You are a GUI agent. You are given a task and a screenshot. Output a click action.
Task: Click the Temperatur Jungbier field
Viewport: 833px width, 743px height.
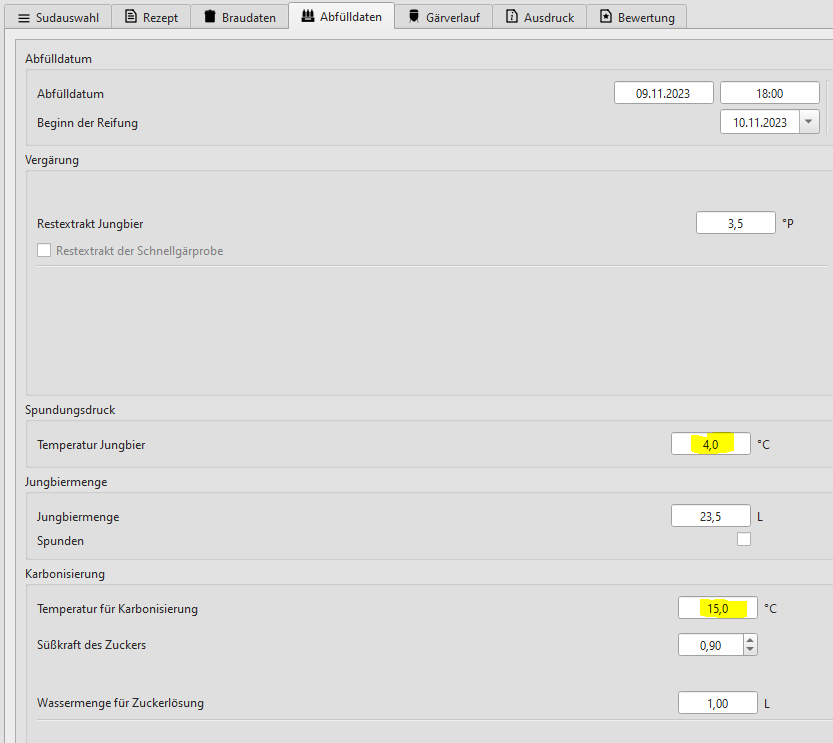click(710, 444)
